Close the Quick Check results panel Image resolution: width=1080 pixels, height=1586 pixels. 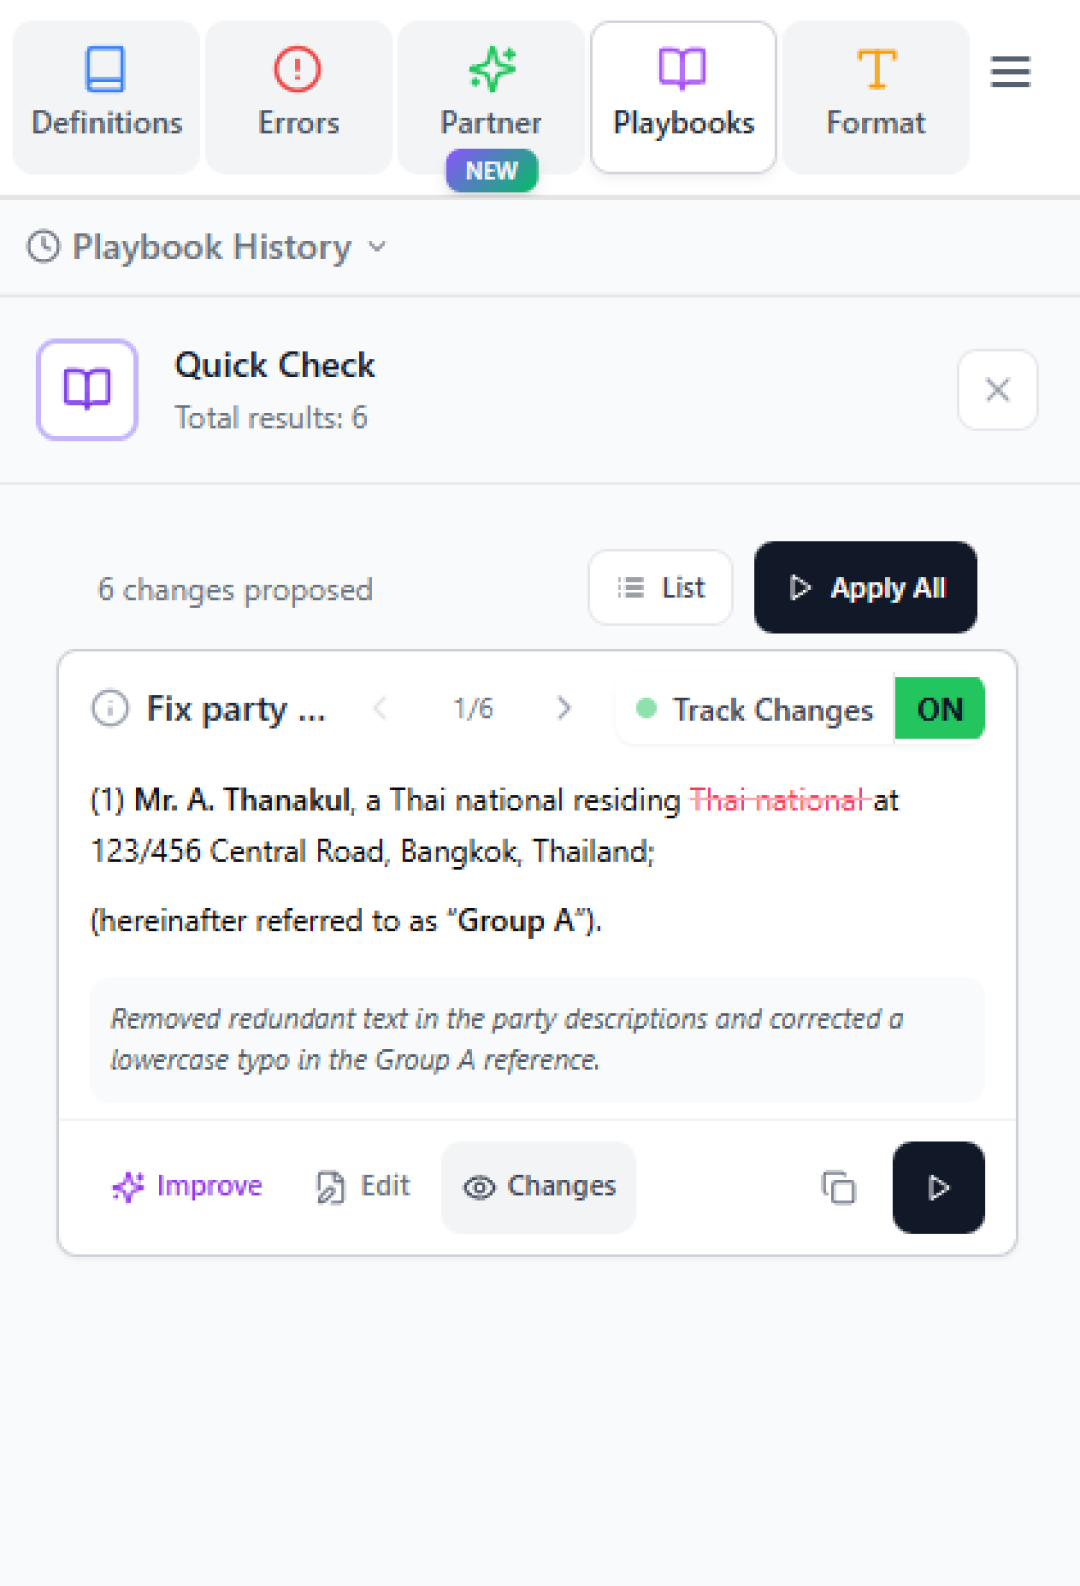point(997,389)
